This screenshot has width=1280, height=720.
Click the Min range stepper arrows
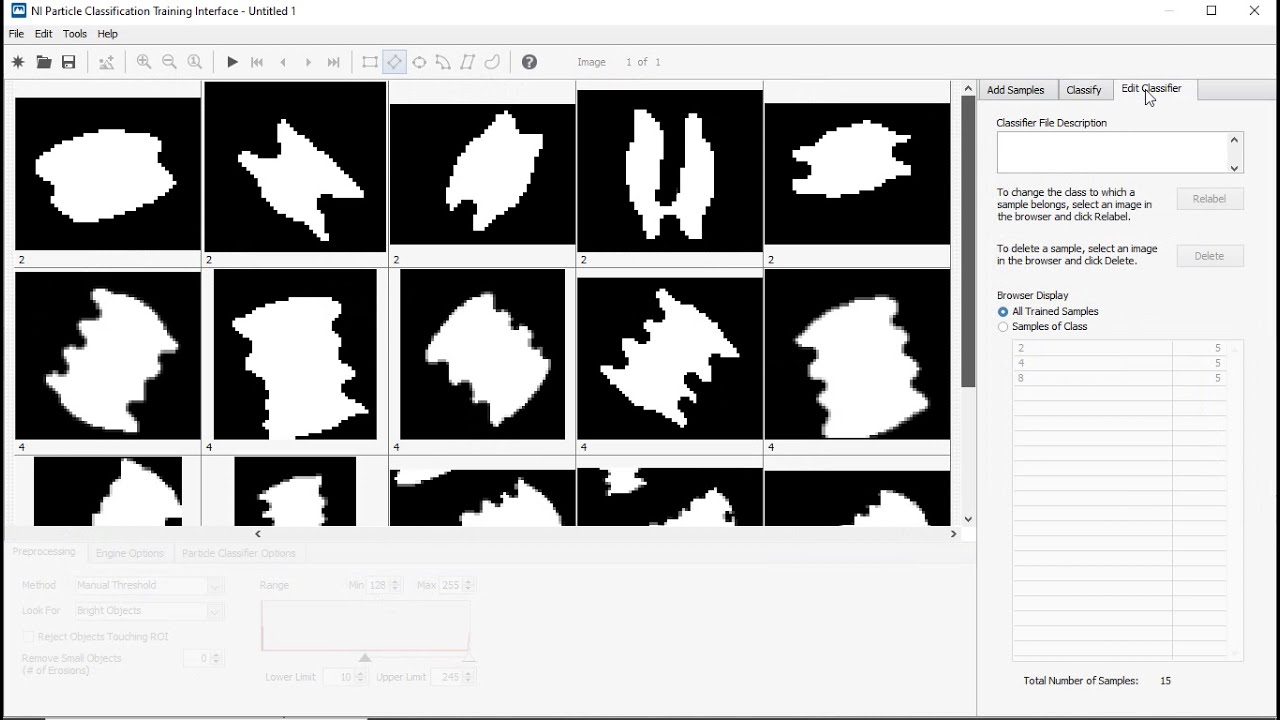coord(396,585)
